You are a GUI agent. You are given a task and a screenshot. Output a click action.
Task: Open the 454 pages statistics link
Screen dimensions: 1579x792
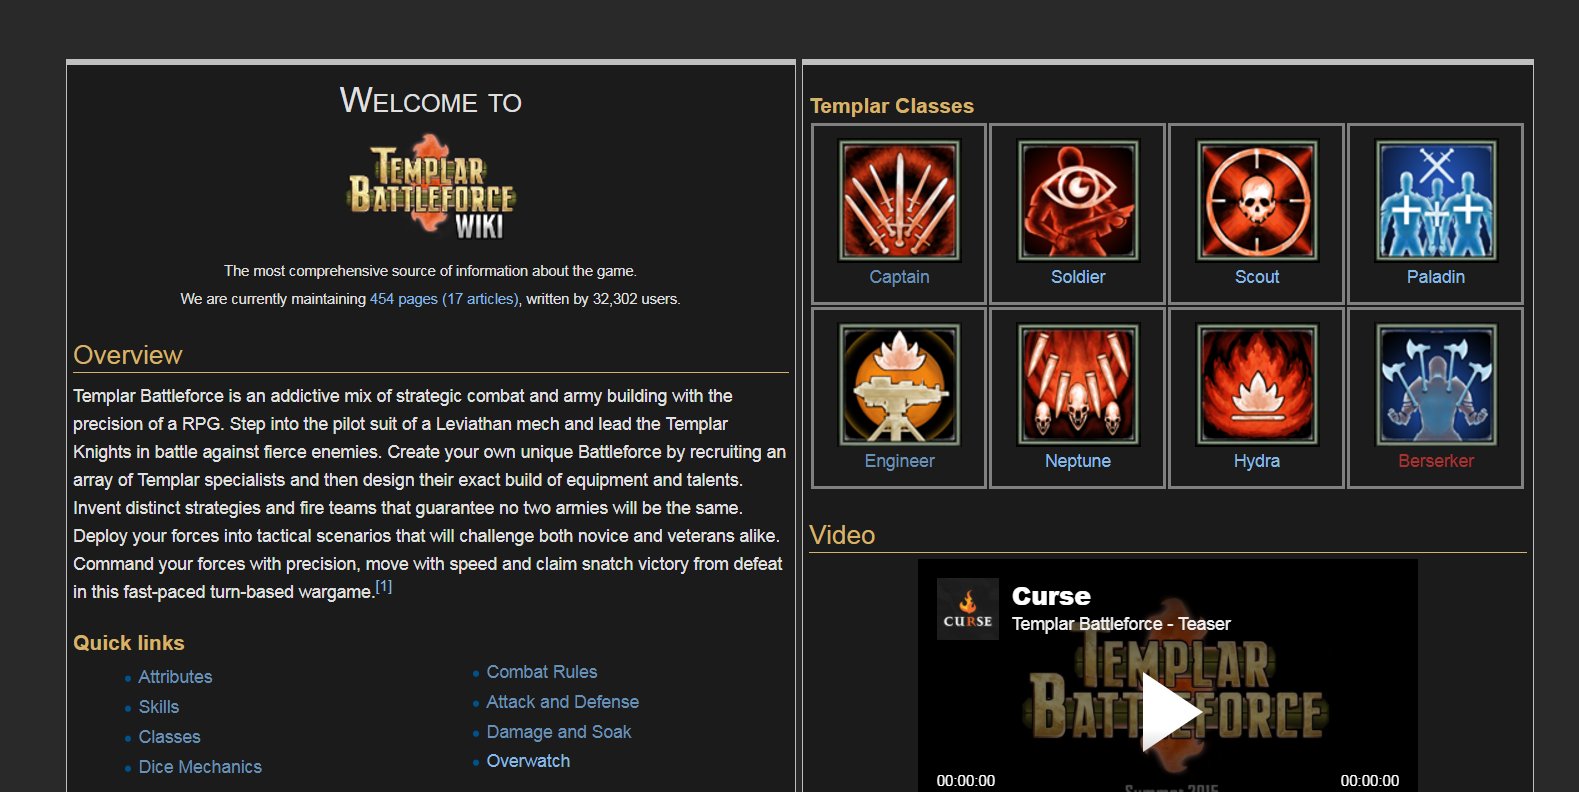pos(444,299)
